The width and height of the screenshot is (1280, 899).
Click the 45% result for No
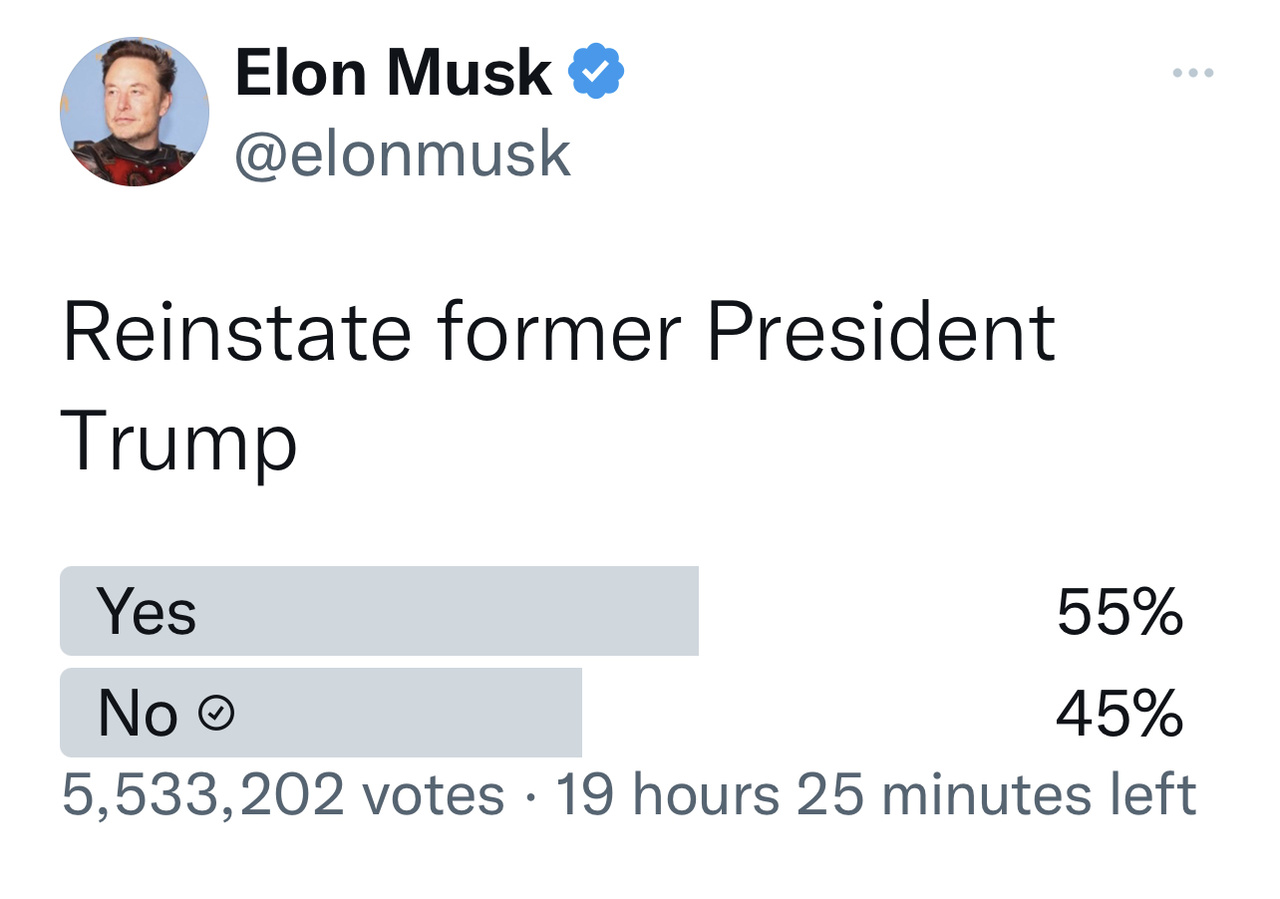pos(1120,714)
